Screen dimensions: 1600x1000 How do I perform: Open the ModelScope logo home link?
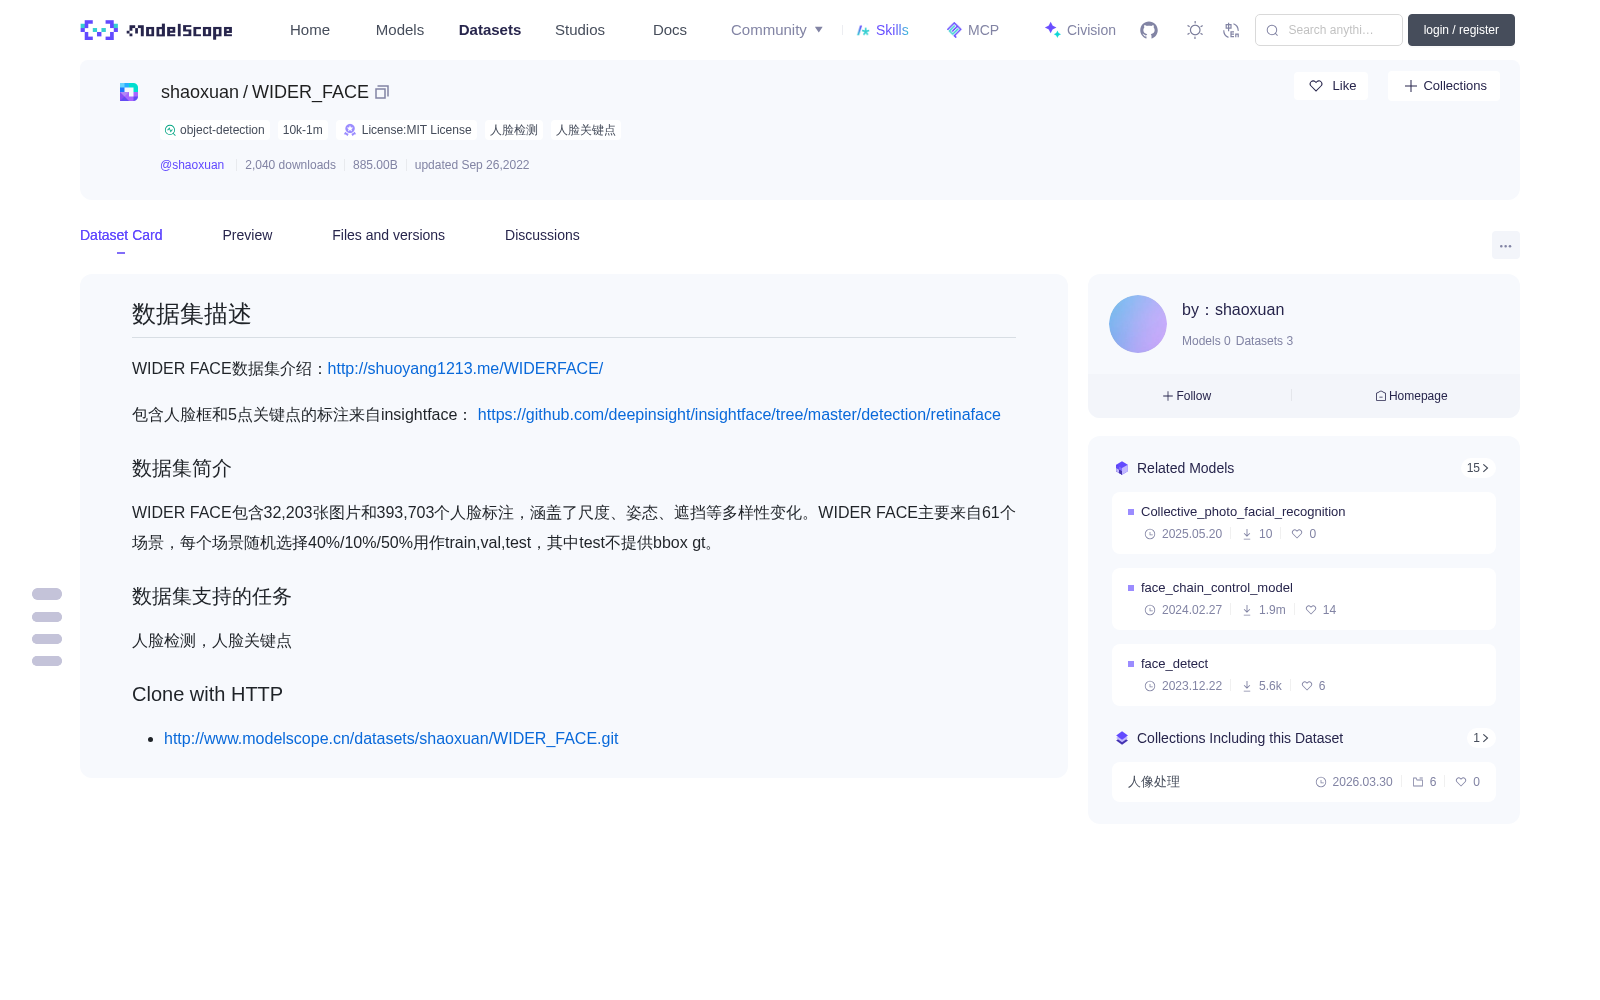point(156,30)
